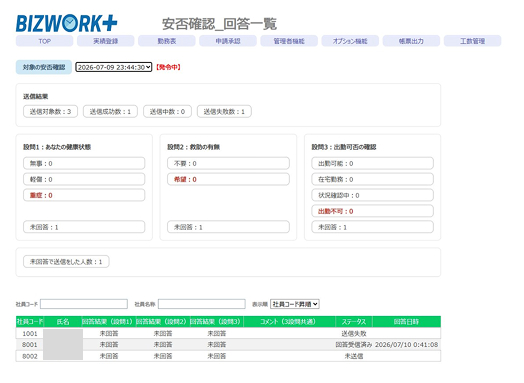Select the 在宅勤務:0 answer filter
Image resolution: width=524 pixels, height=383 pixels.
point(373,179)
